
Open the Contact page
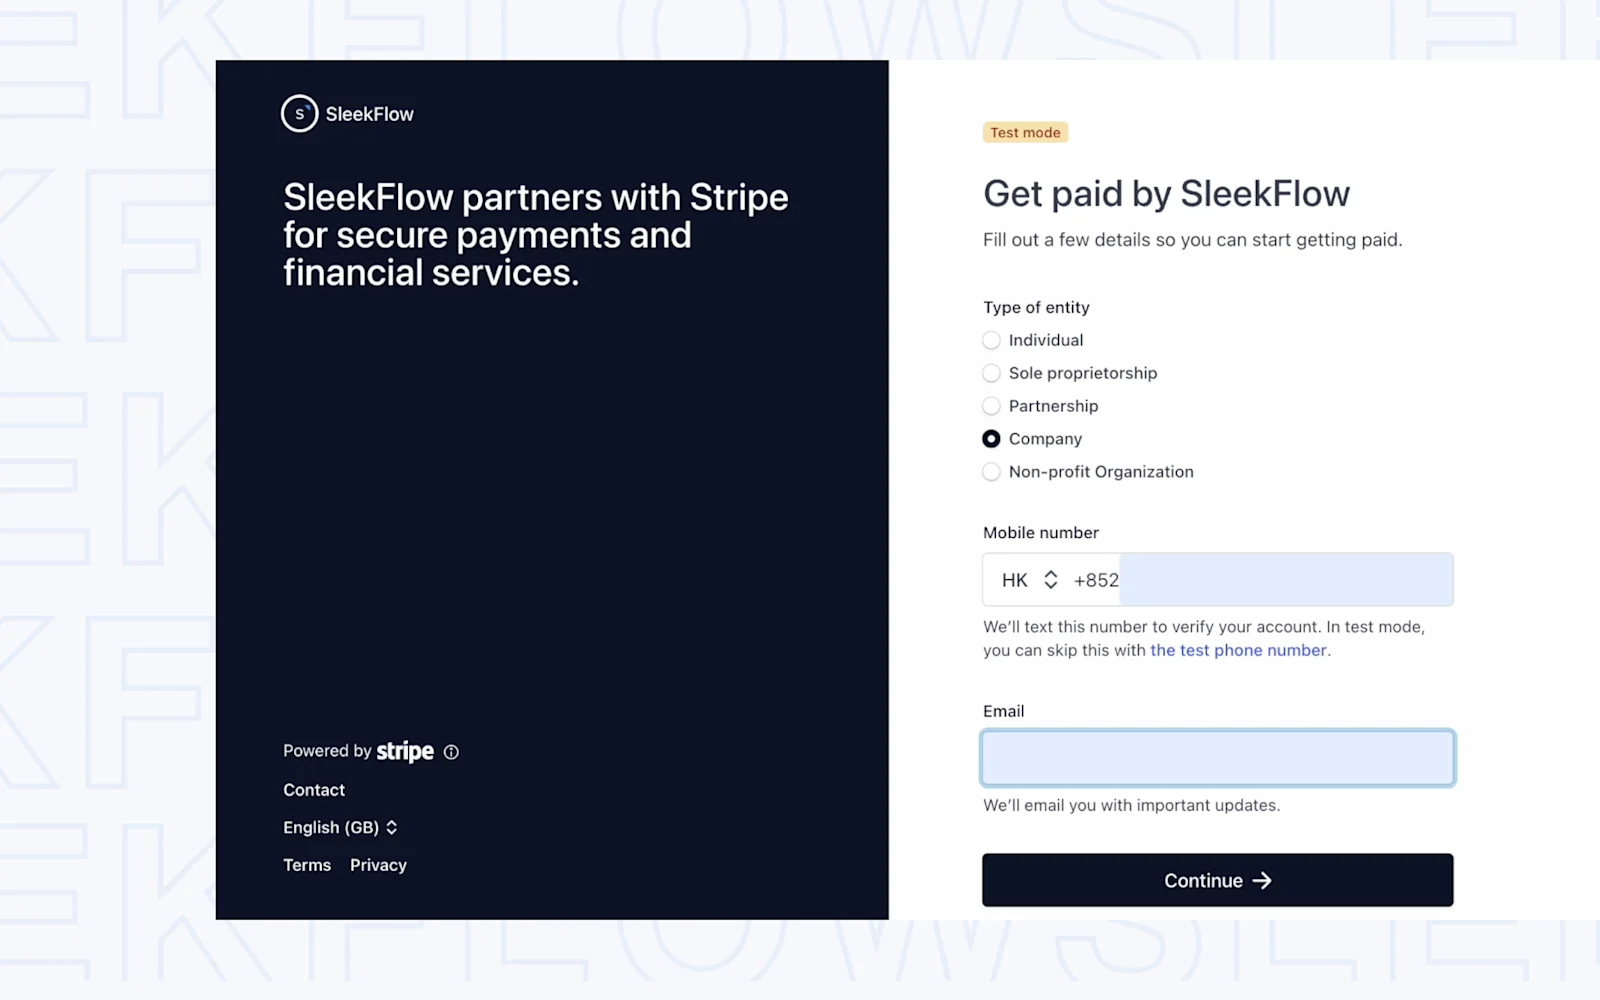[313, 789]
